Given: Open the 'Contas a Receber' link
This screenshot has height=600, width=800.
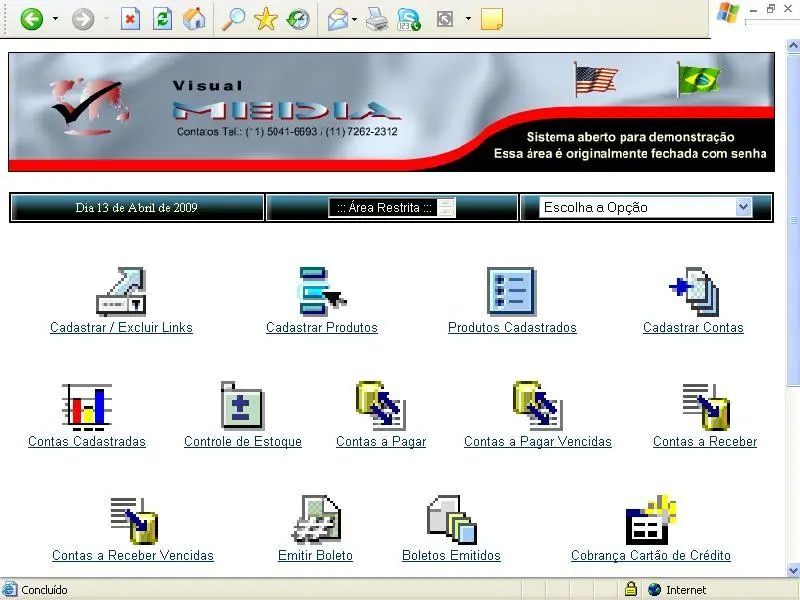Looking at the screenshot, I should (705, 442).
